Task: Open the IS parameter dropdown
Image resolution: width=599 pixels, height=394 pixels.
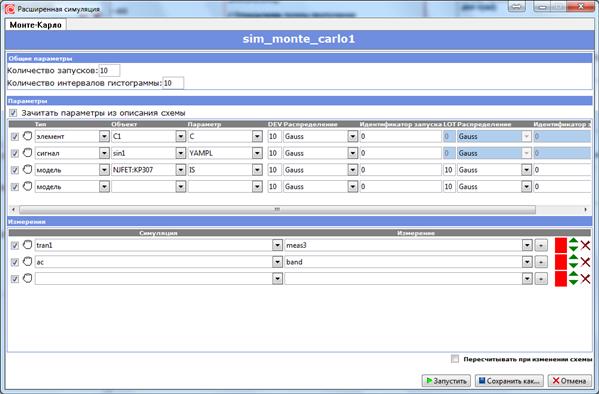Action: click(257, 170)
